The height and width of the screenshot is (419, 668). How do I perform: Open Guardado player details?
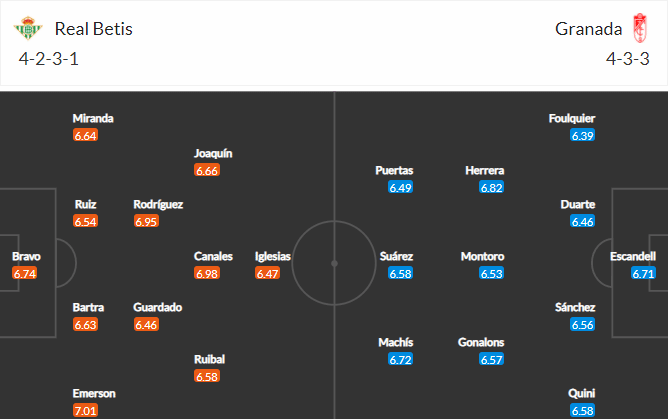pyautogui.click(x=158, y=307)
